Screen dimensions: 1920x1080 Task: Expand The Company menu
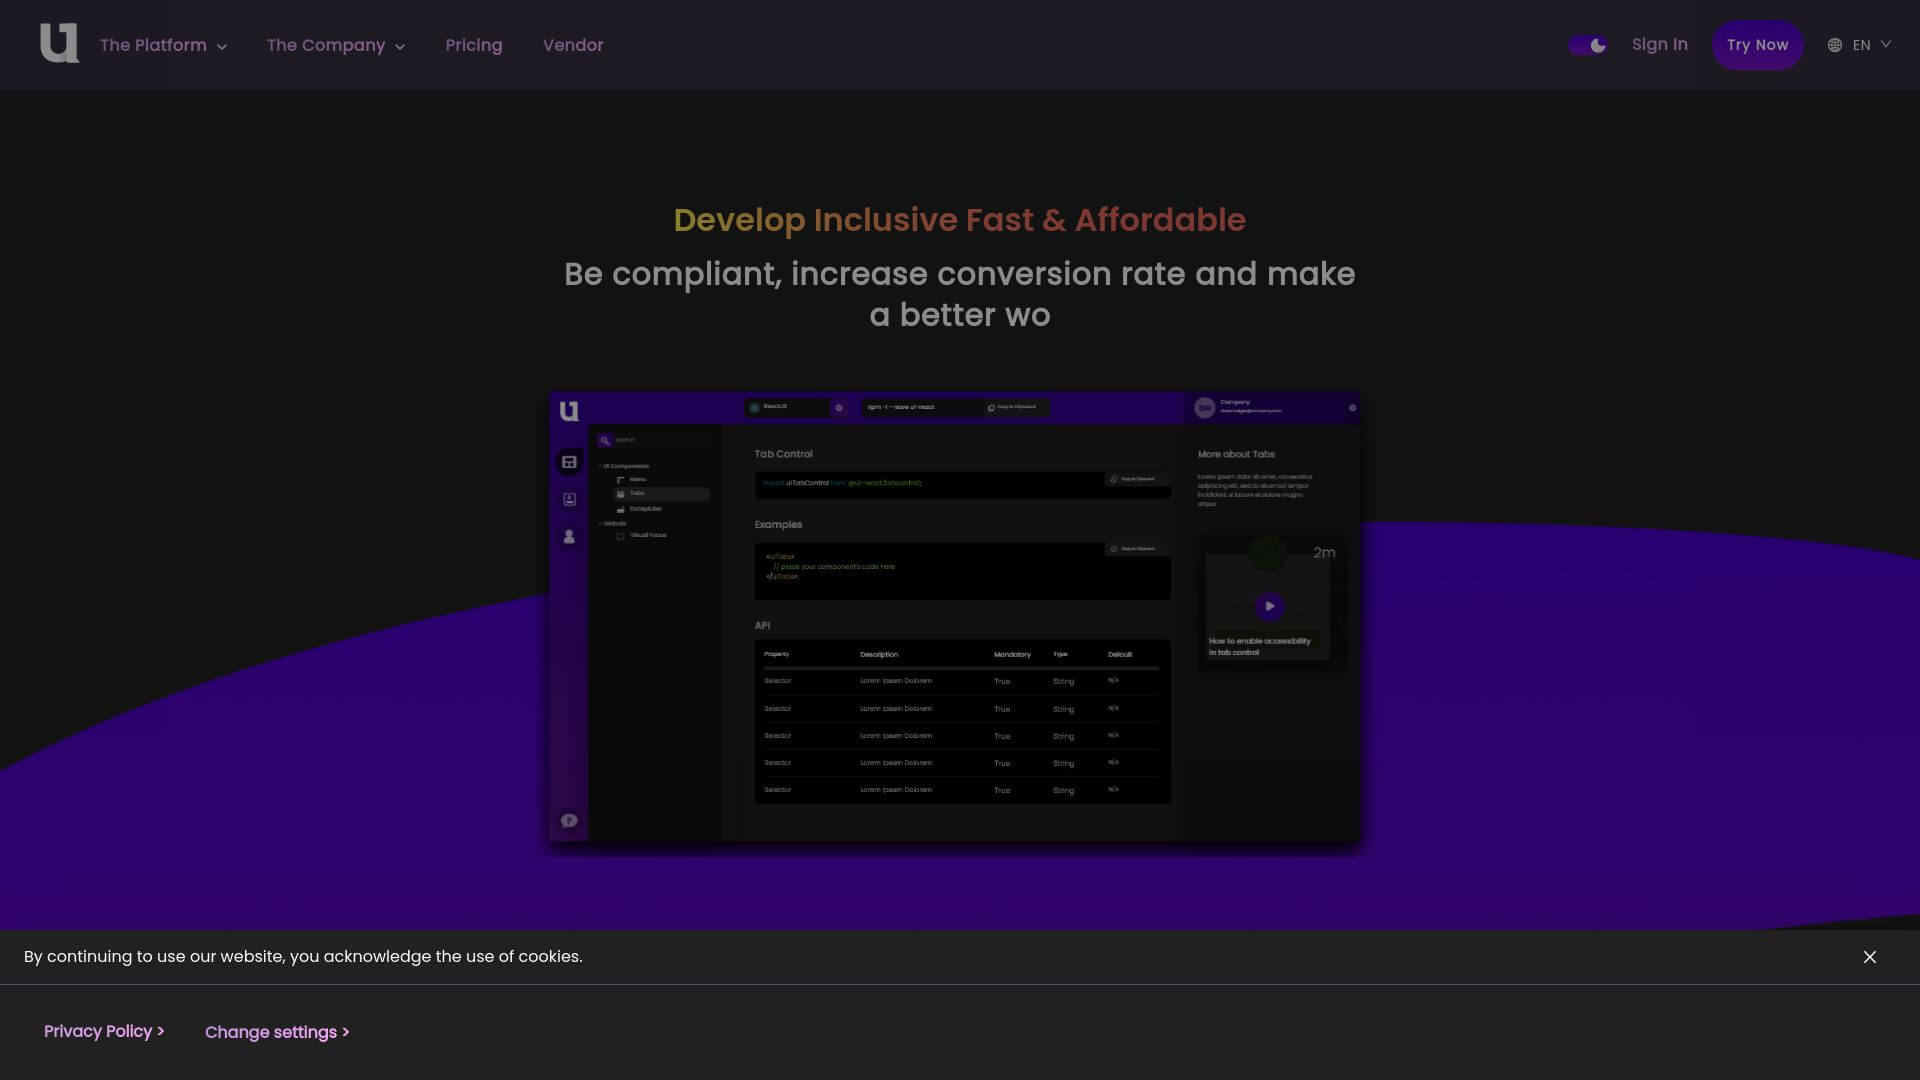click(x=335, y=45)
